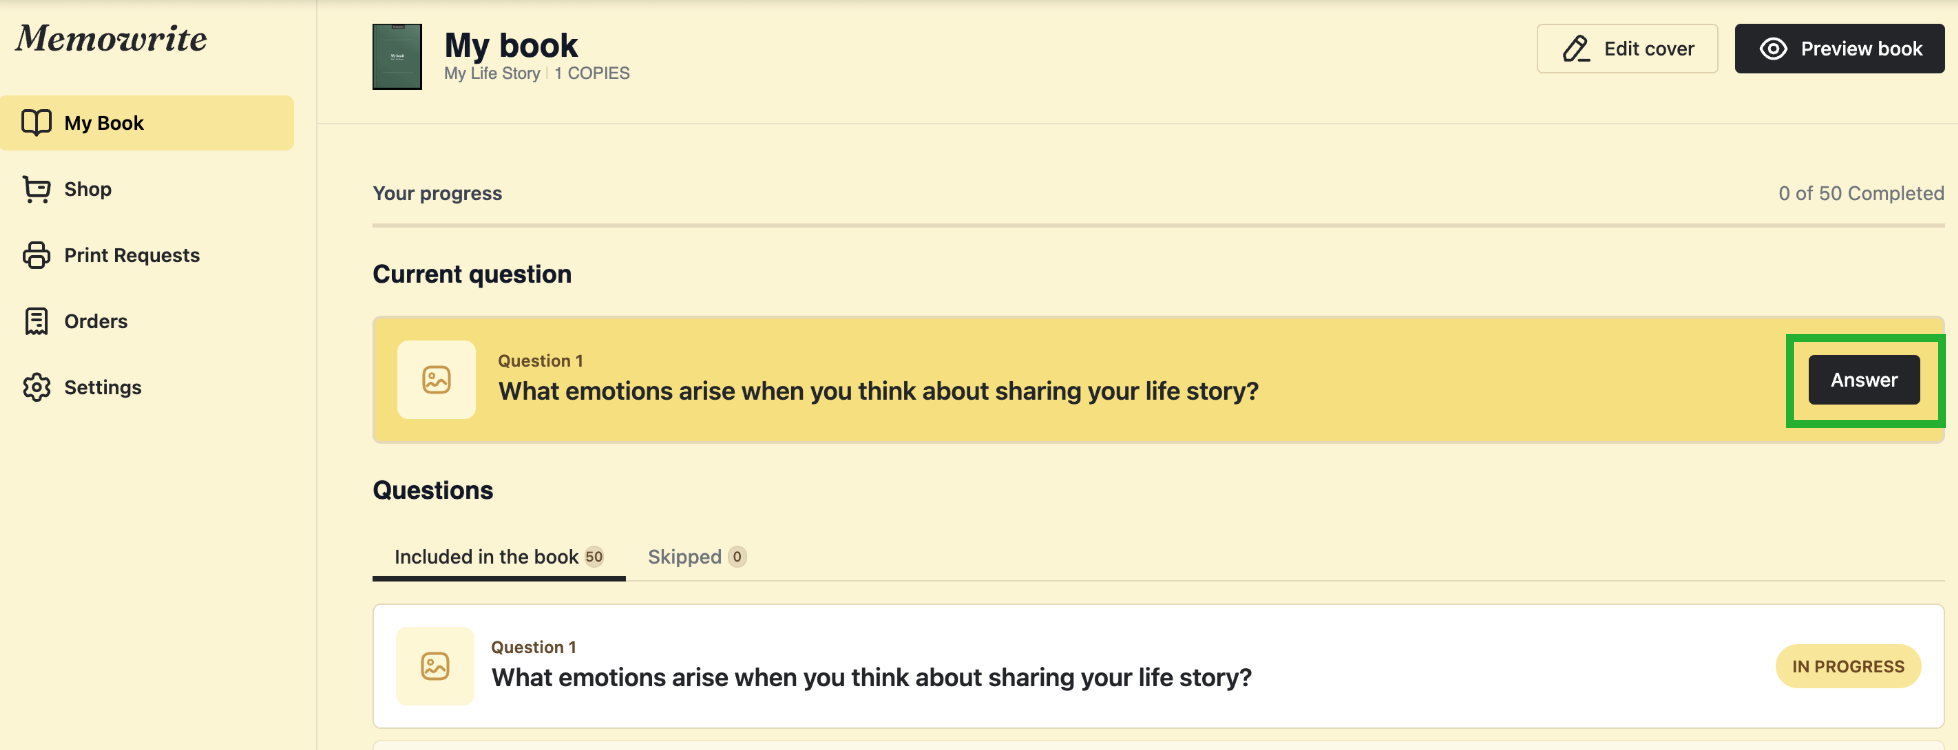Click the Orders receipt icon
This screenshot has width=1958, height=750.
[37, 321]
